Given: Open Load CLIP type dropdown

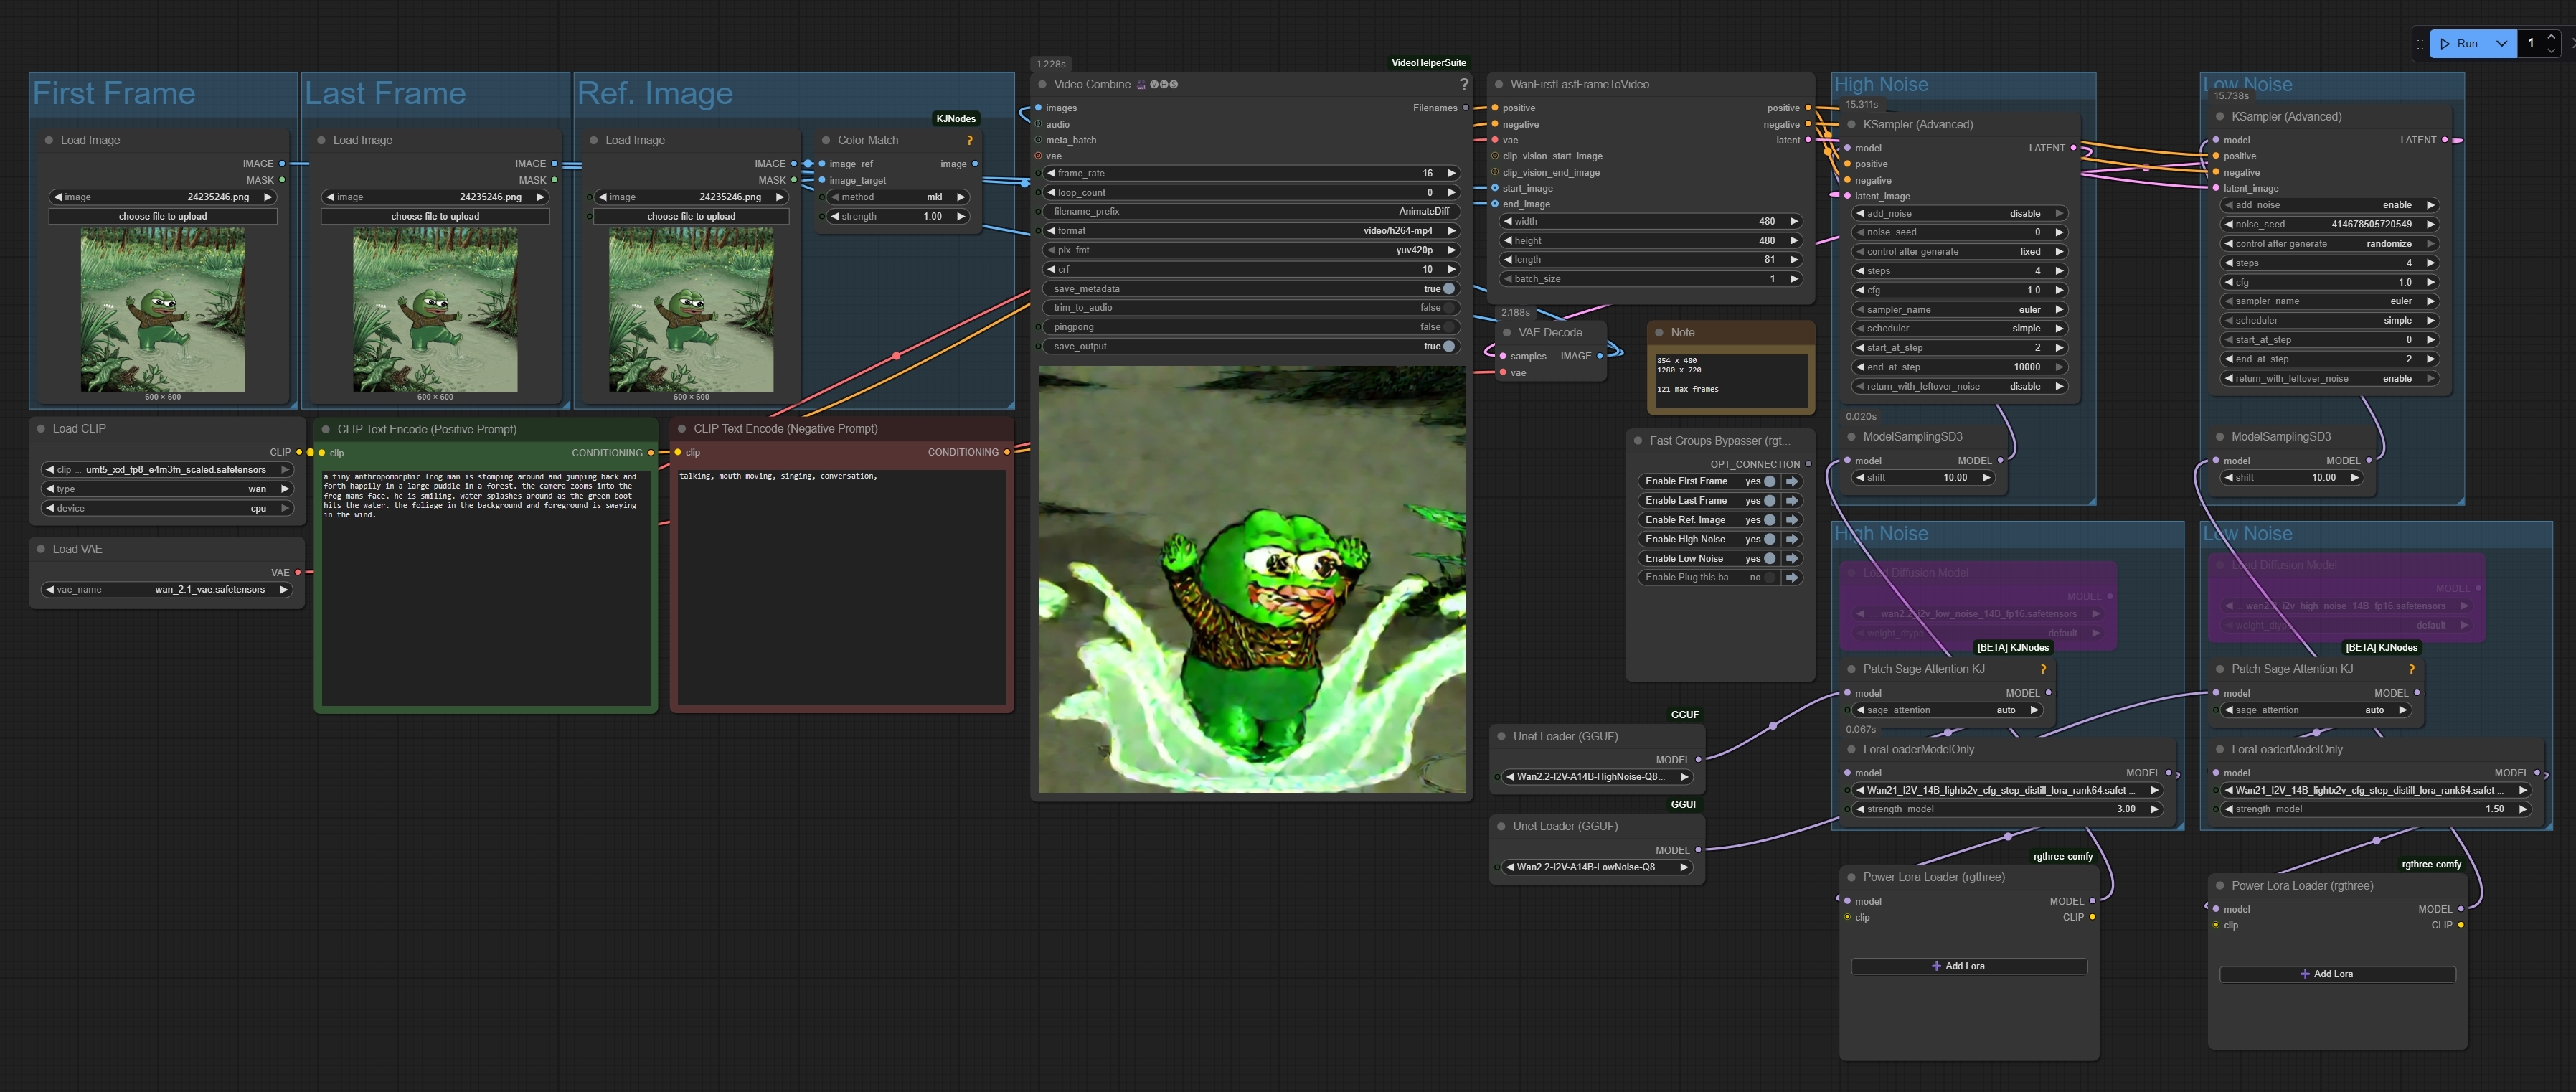Looking at the screenshot, I should [167, 489].
